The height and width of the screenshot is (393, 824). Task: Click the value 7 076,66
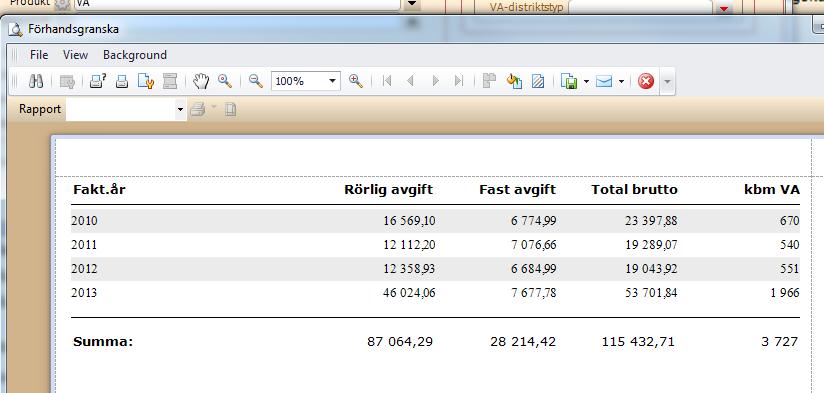click(x=533, y=245)
